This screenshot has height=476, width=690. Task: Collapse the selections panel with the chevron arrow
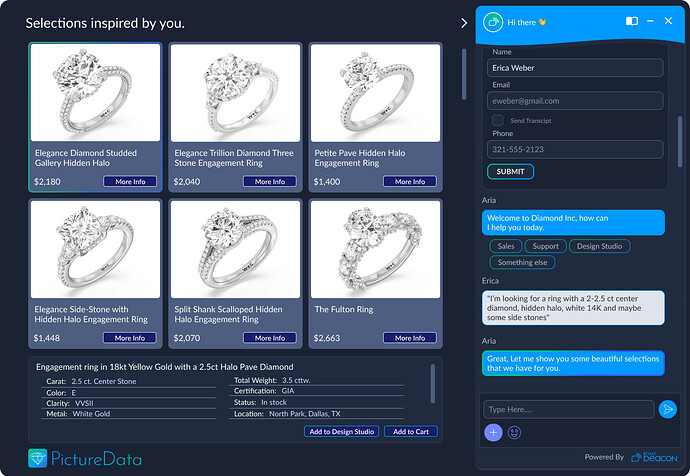[x=464, y=22]
